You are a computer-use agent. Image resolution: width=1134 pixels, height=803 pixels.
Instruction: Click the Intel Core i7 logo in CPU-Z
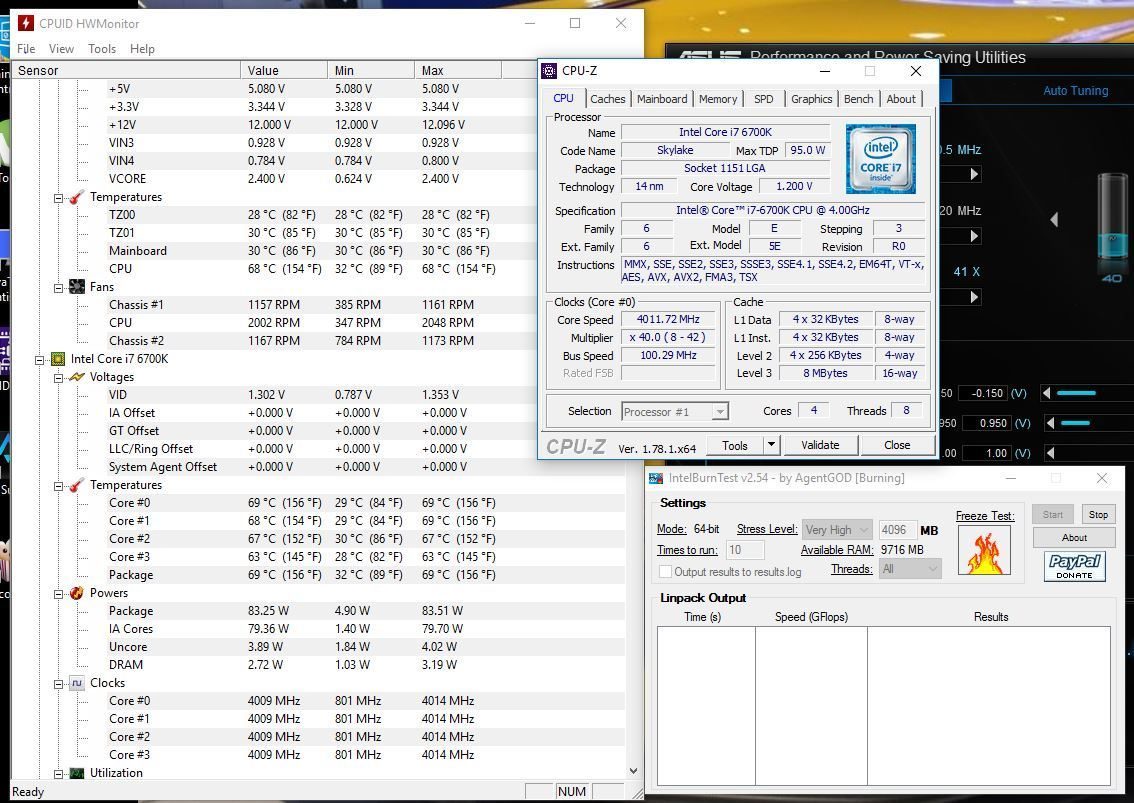tap(880, 158)
